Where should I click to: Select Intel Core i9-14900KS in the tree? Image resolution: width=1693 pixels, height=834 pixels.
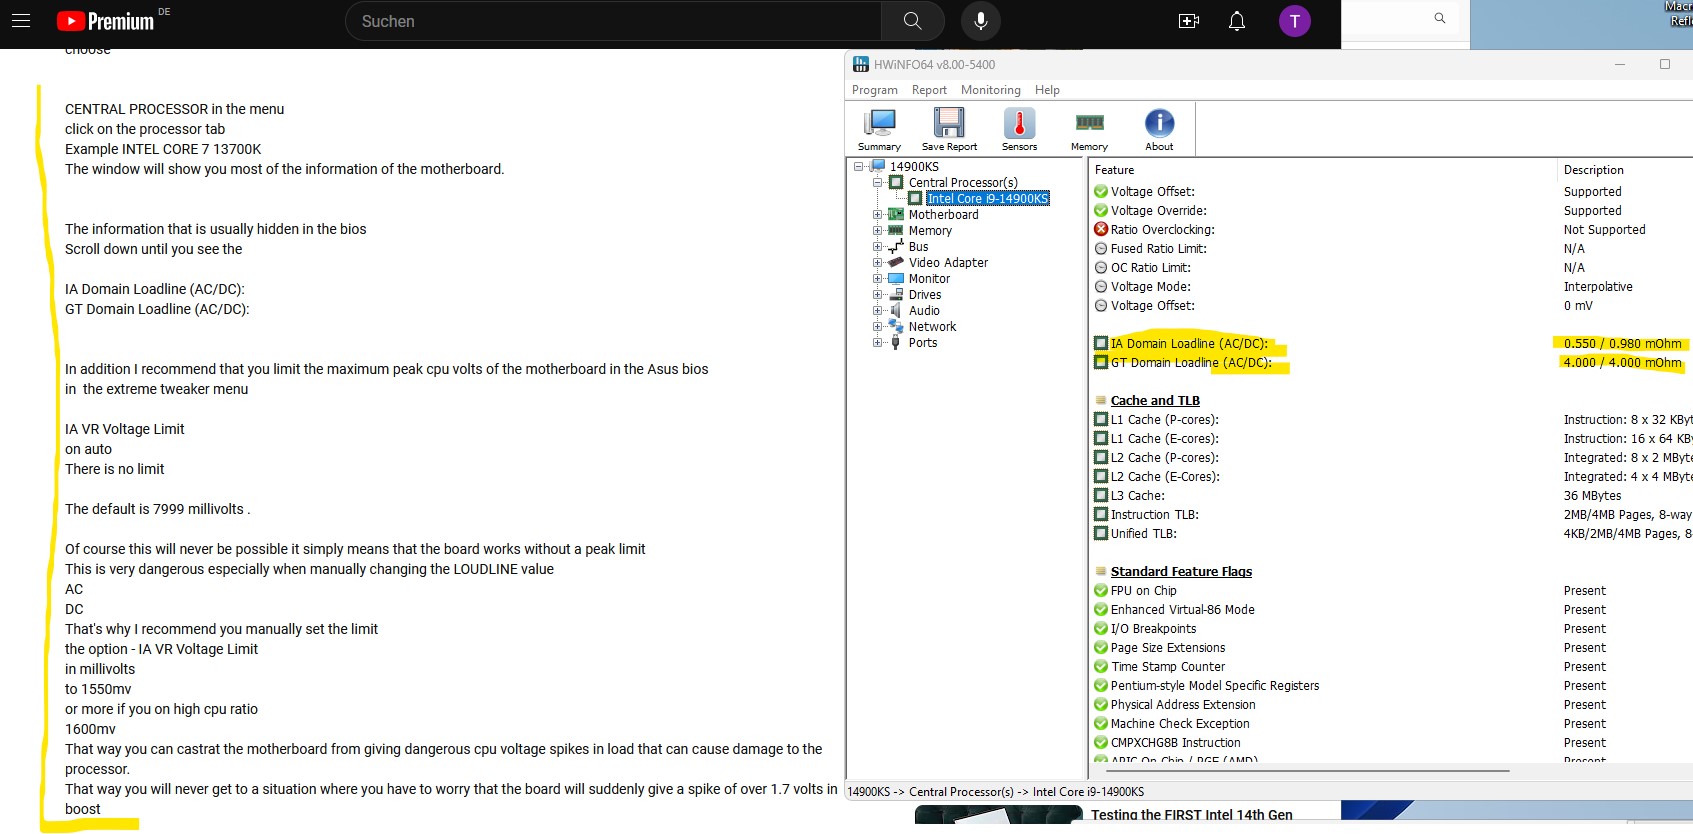[x=987, y=199]
